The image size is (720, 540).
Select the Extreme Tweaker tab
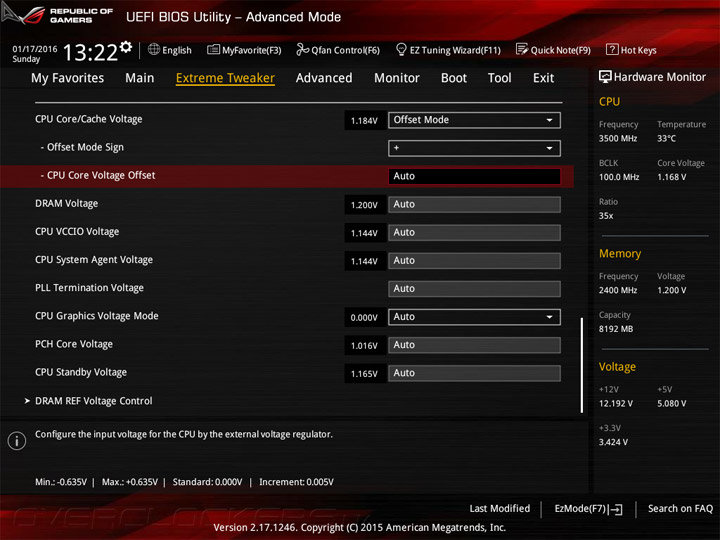point(225,78)
